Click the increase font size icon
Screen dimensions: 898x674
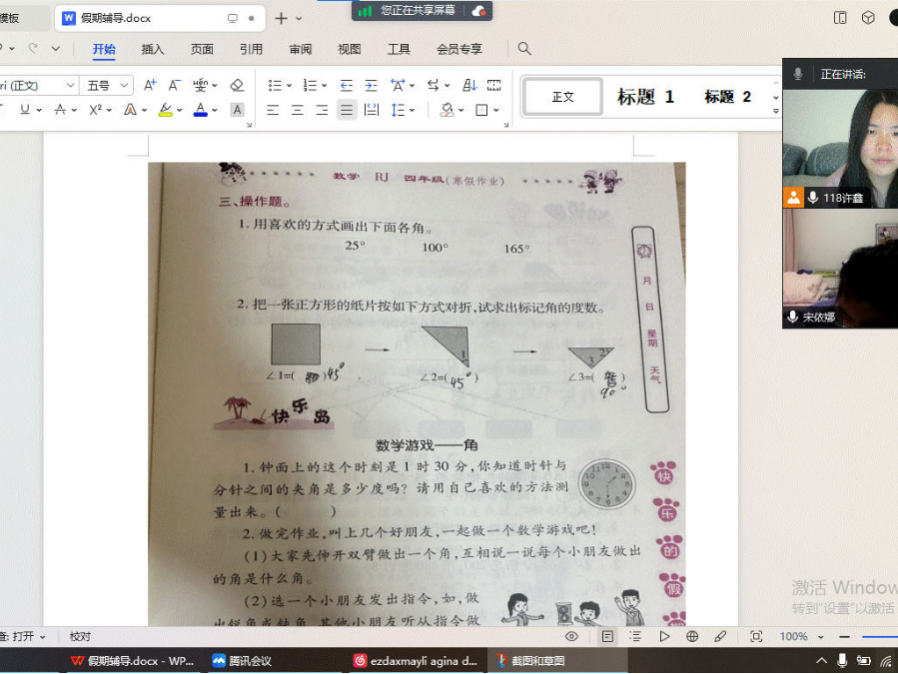[150, 86]
